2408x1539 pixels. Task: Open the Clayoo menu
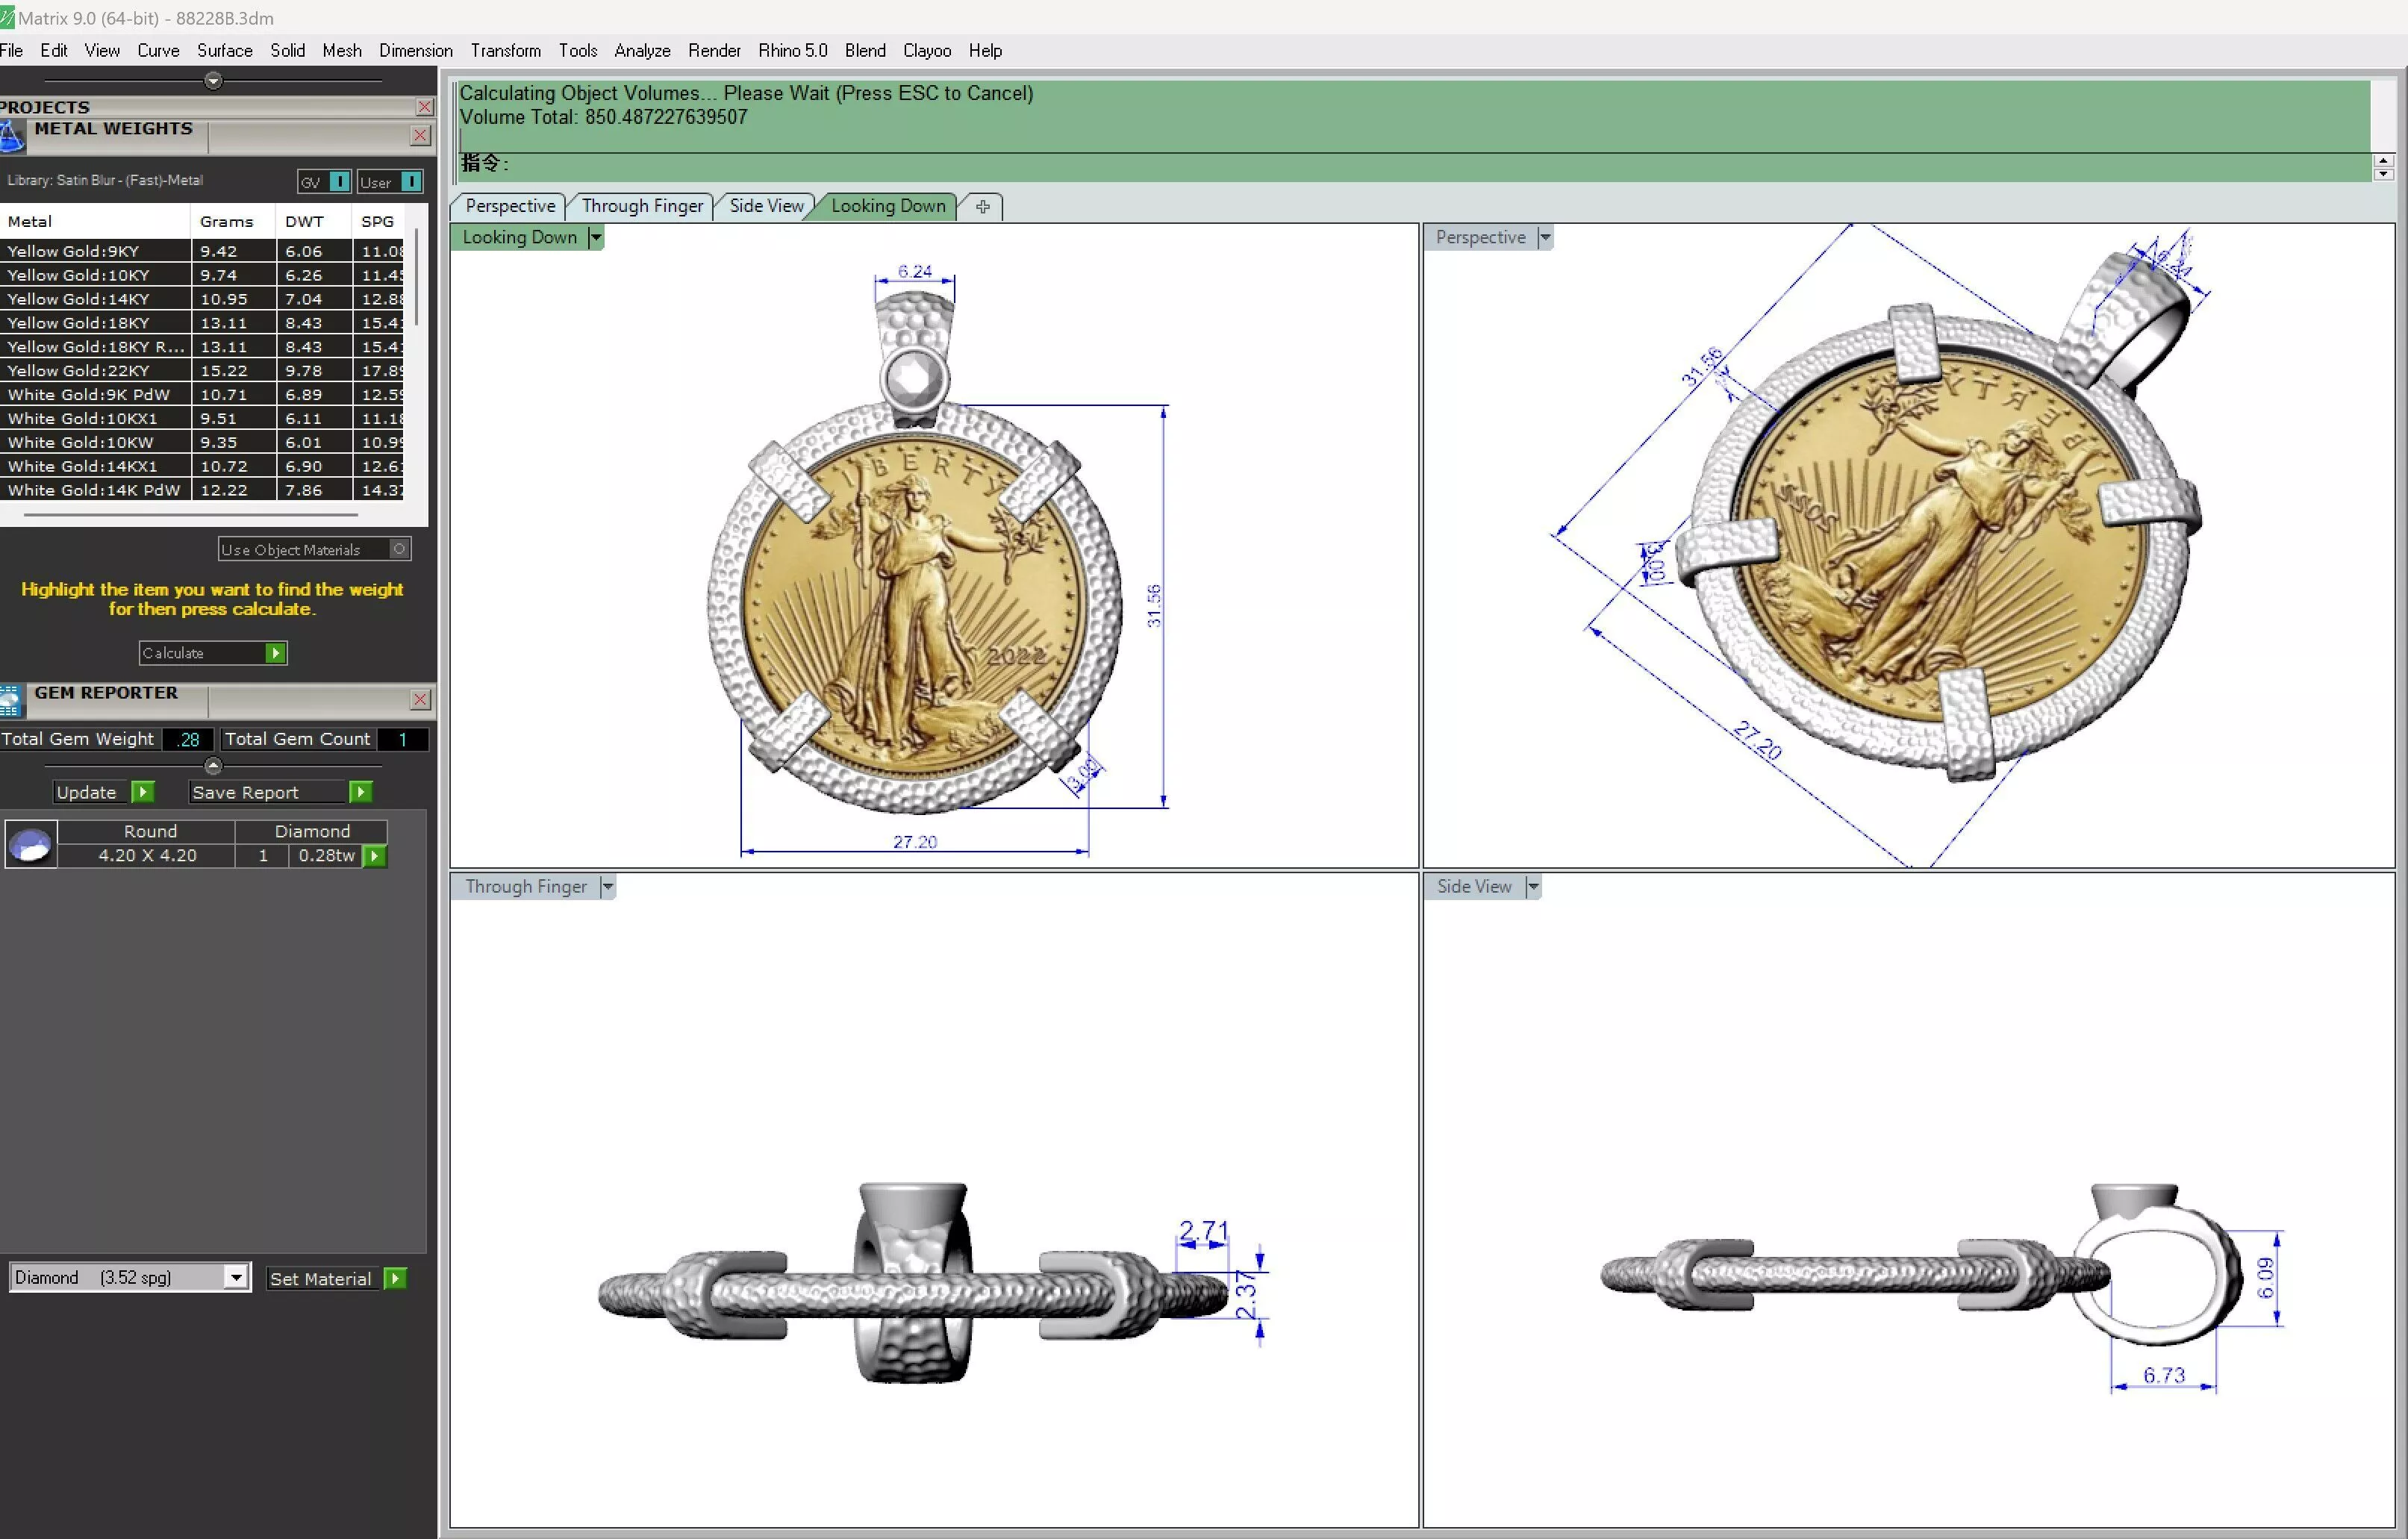click(927, 51)
